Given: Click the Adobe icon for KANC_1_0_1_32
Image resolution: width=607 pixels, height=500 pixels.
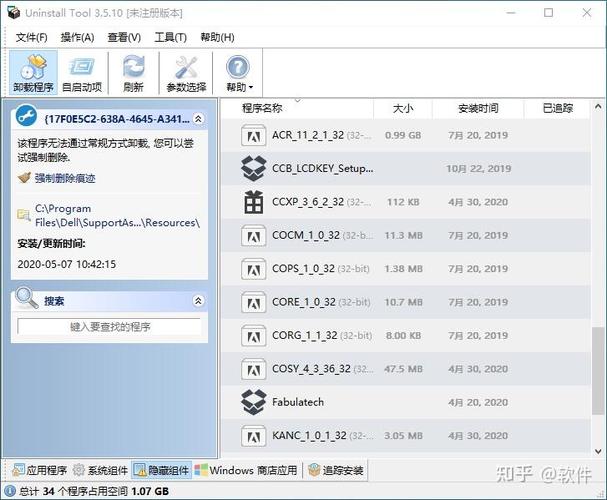Looking at the screenshot, I should [x=254, y=436].
